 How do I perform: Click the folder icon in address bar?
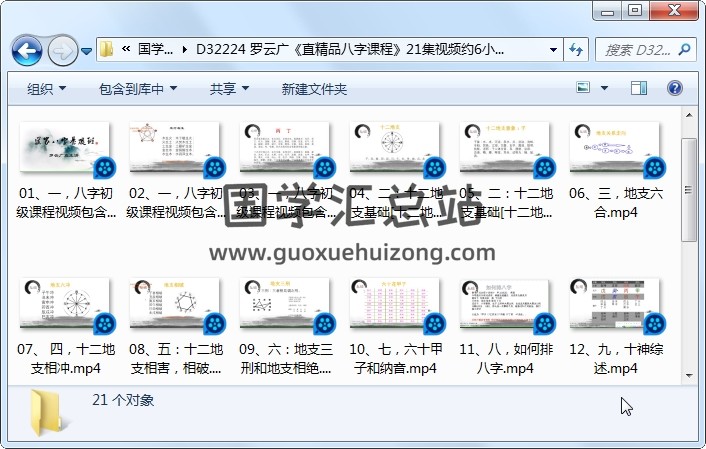106,49
